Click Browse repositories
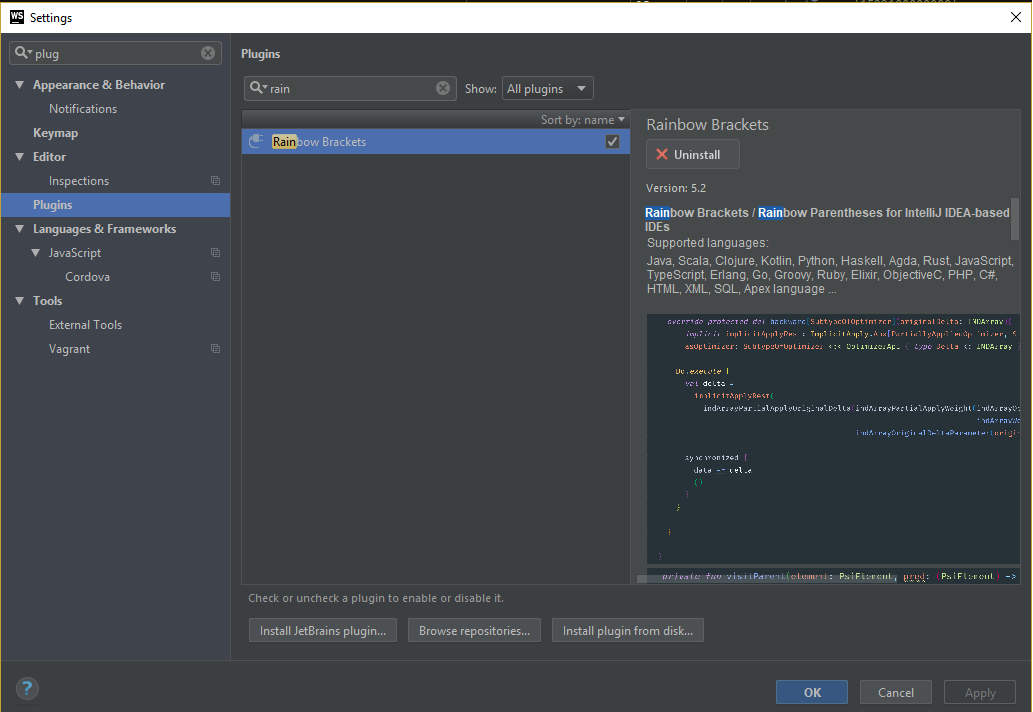 pyautogui.click(x=474, y=630)
